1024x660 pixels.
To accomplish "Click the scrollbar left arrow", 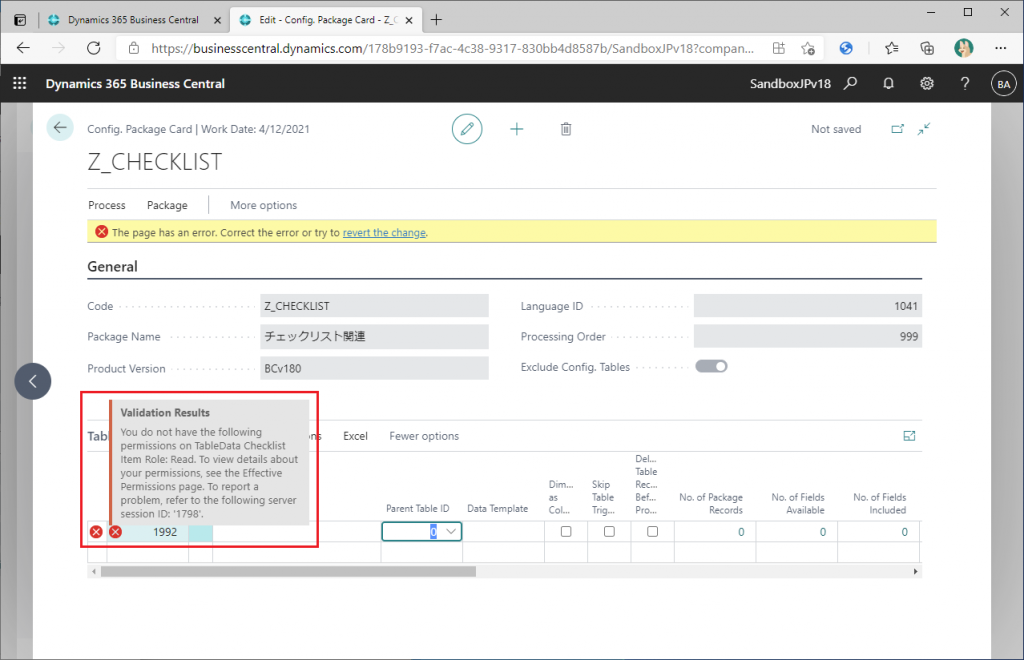I will tap(94, 571).
